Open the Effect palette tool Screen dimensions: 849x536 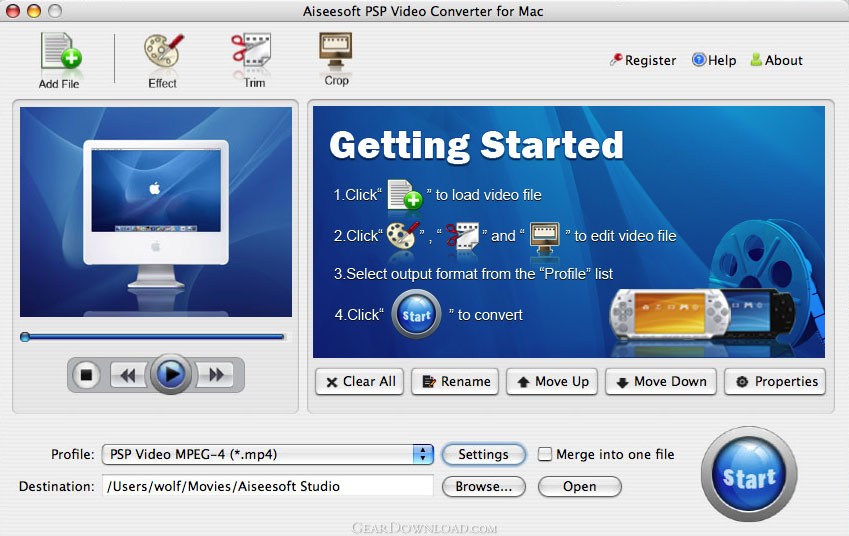point(162,60)
